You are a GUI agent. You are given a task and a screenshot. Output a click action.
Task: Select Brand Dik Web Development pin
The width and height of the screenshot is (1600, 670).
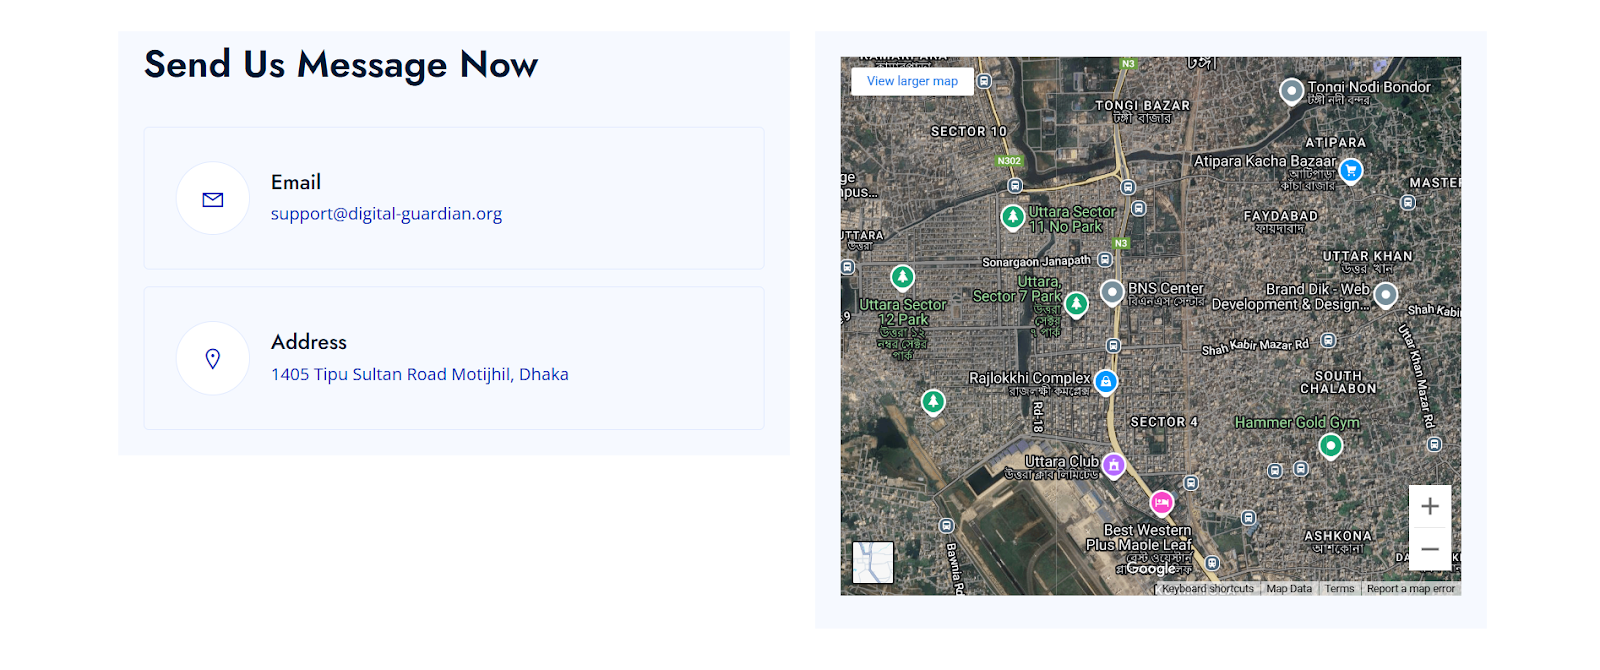coord(1385,295)
